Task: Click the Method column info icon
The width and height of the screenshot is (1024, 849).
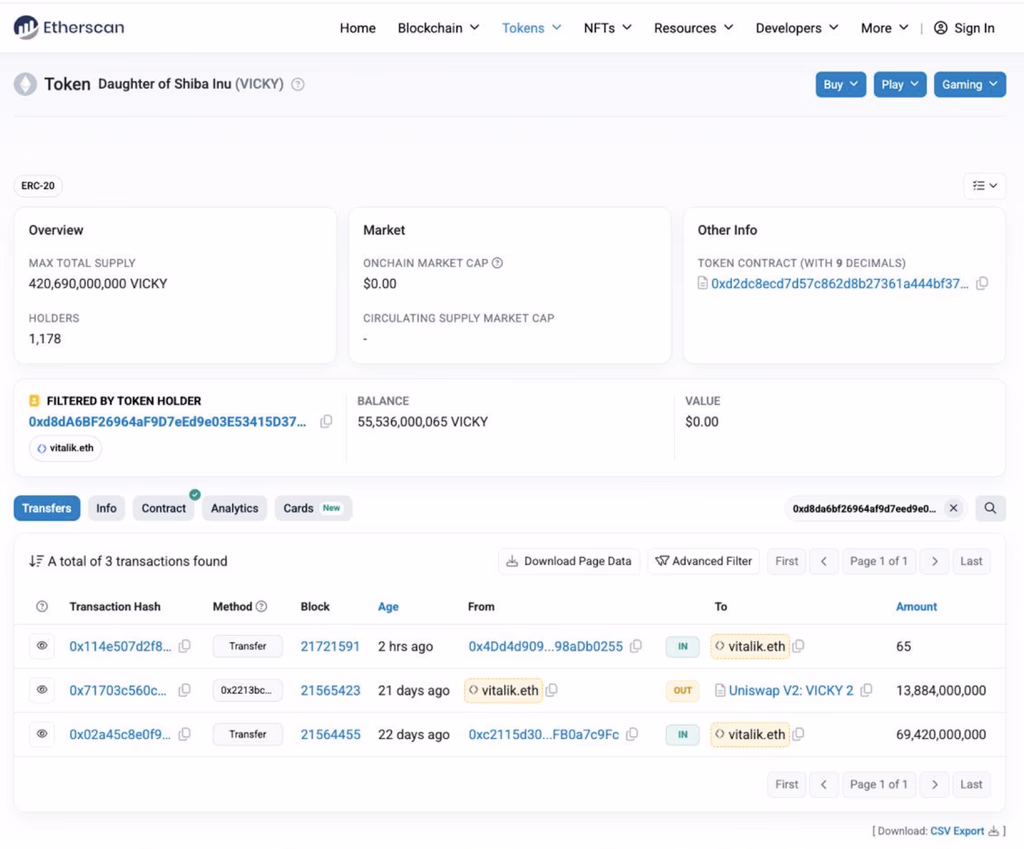Action: [x=261, y=606]
